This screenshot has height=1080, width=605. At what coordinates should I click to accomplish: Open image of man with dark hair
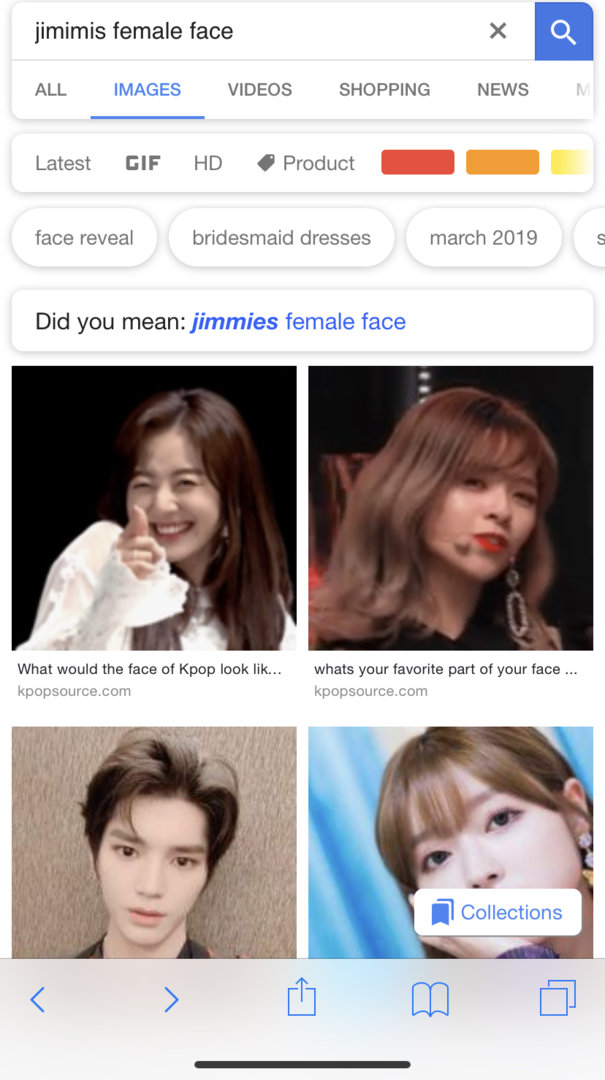click(154, 842)
